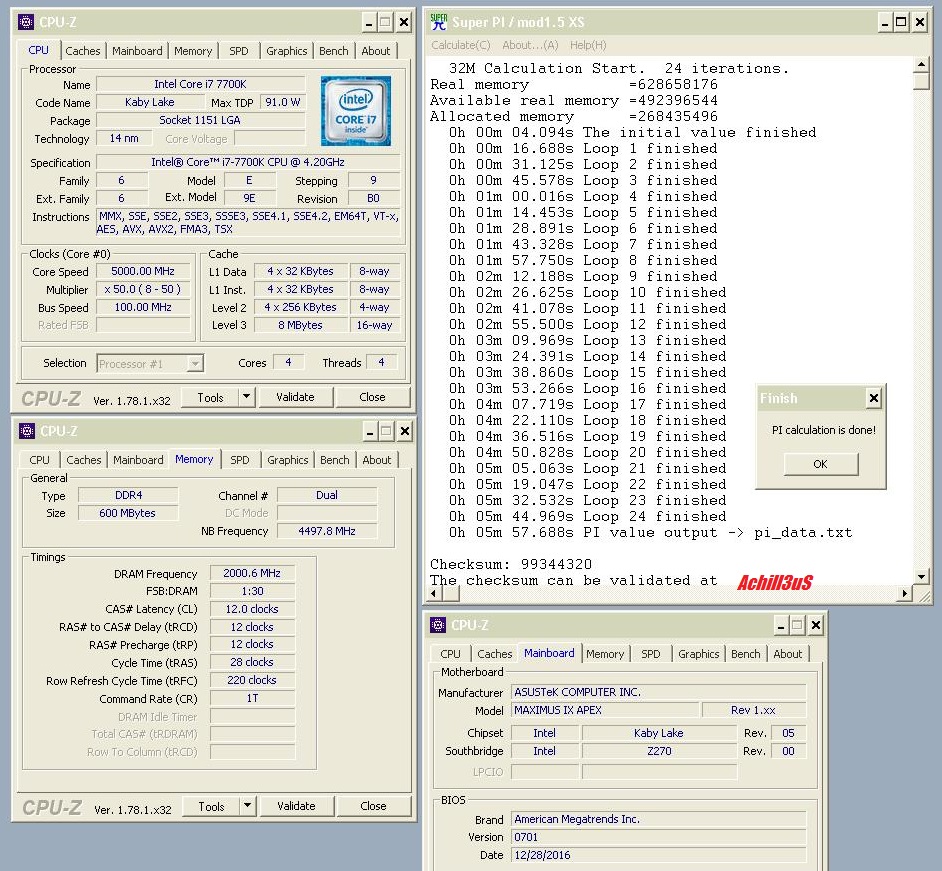Image resolution: width=942 pixels, height=871 pixels.
Task: Close the CPU-Z Mainboard window via title bar X
Action: 815,625
